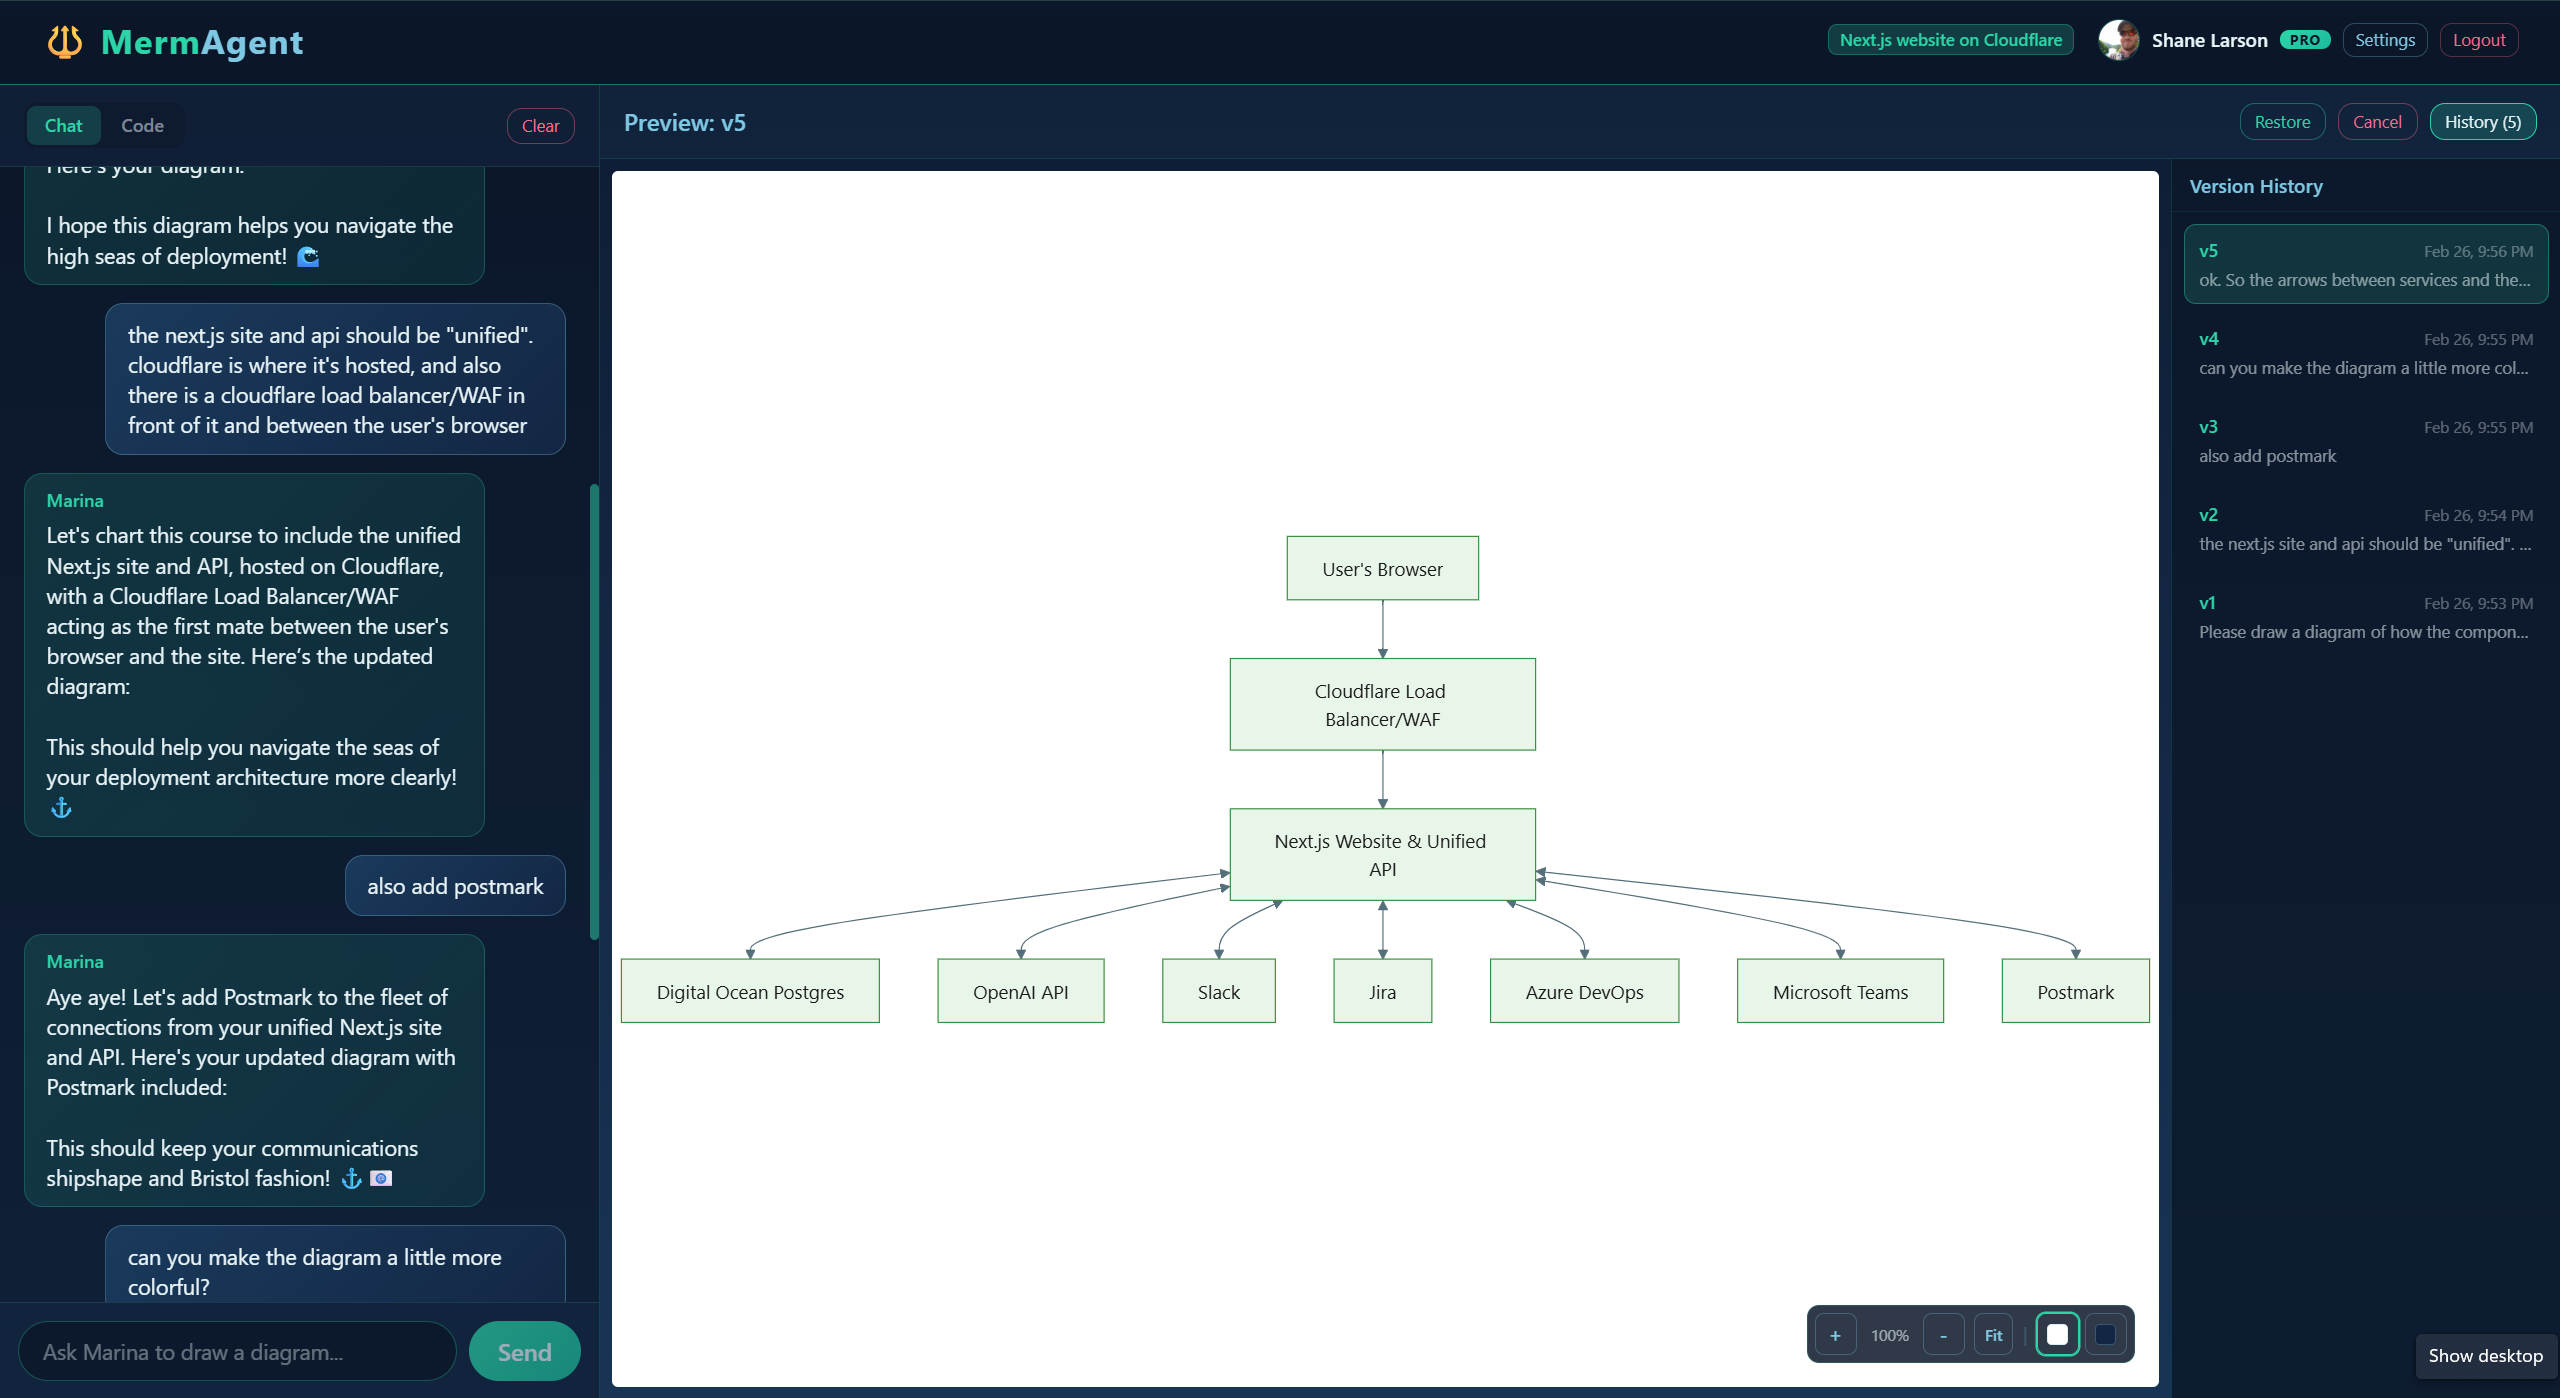The height and width of the screenshot is (1398, 2560).
Task: Toggle the History (5) panel
Action: pos(2483,120)
